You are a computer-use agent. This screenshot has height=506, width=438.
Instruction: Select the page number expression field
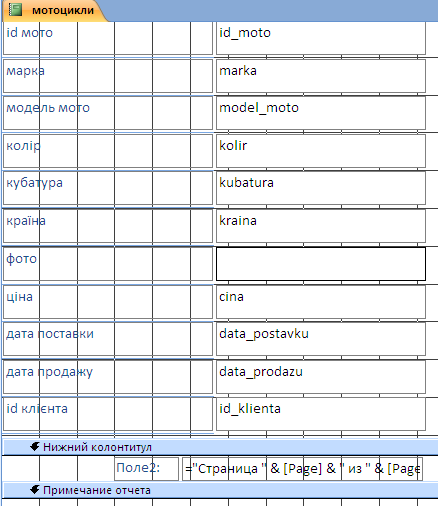click(x=302, y=469)
